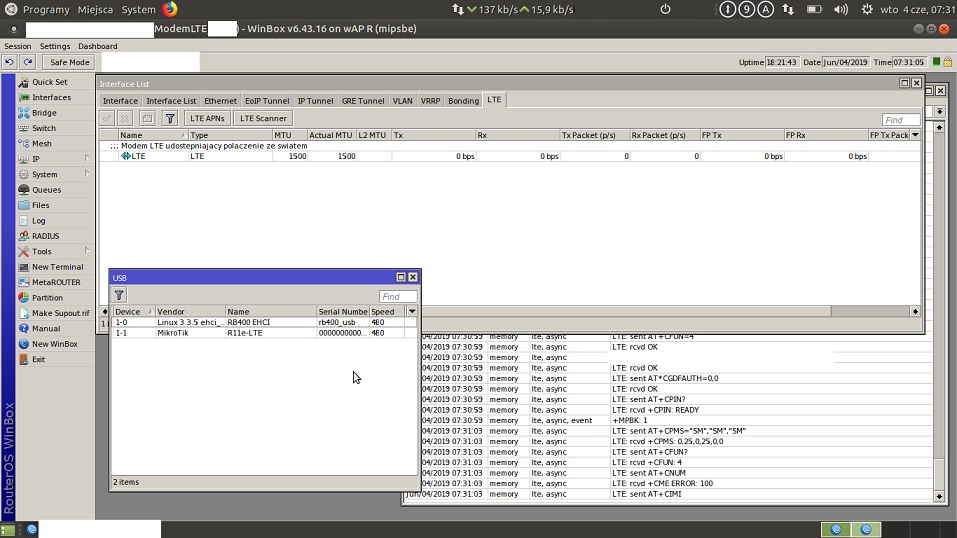Click Make Supout.rif
The height and width of the screenshot is (538, 957).
tap(60, 313)
